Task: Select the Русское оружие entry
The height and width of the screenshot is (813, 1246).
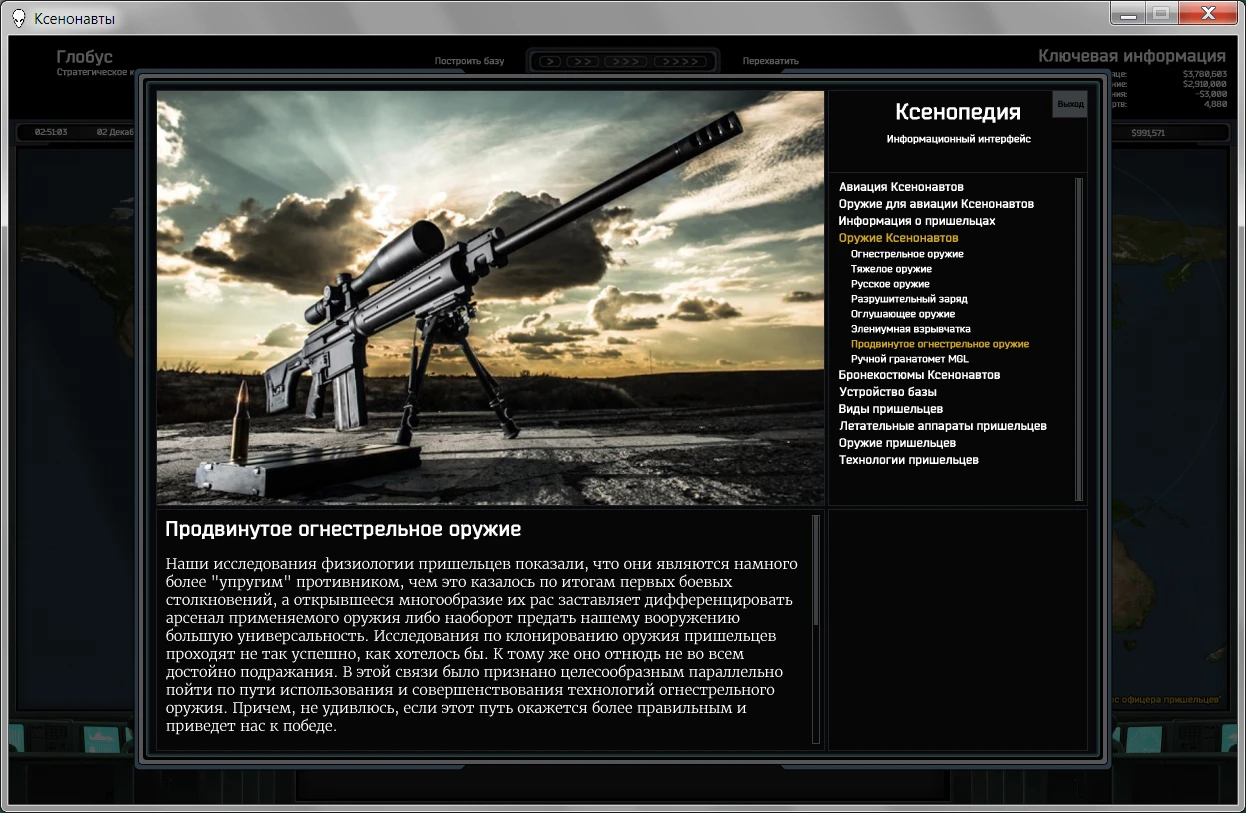Action: (x=890, y=284)
